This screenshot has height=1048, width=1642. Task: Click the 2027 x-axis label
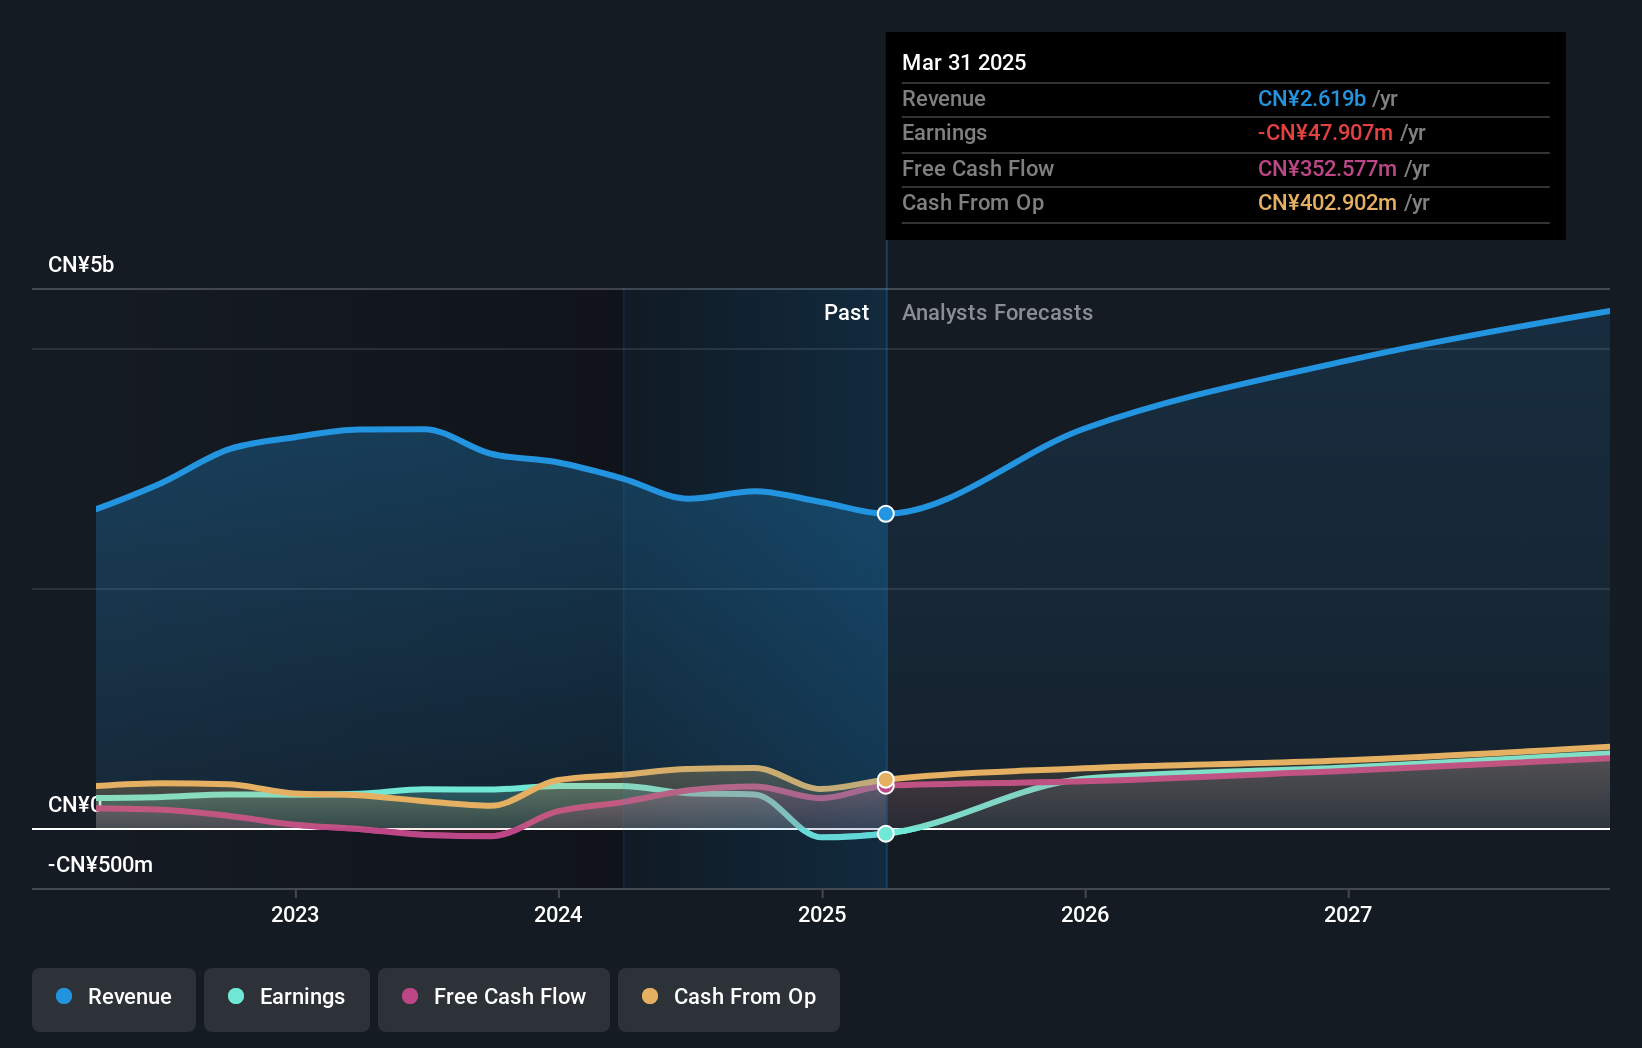click(x=1348, y=915)
